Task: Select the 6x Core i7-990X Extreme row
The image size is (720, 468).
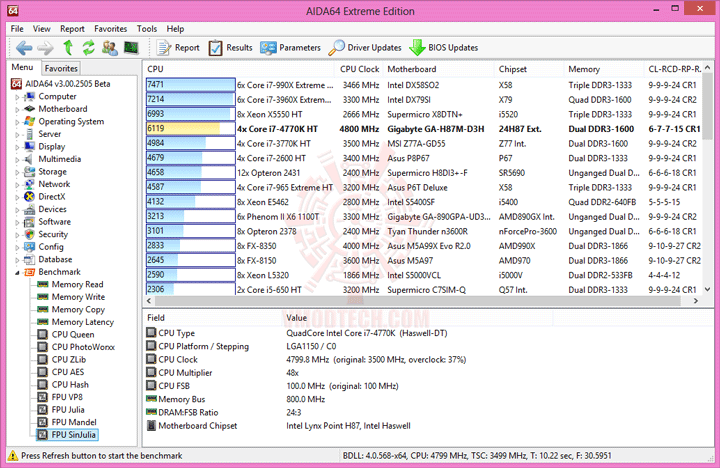Action: (x=423, y=85)
